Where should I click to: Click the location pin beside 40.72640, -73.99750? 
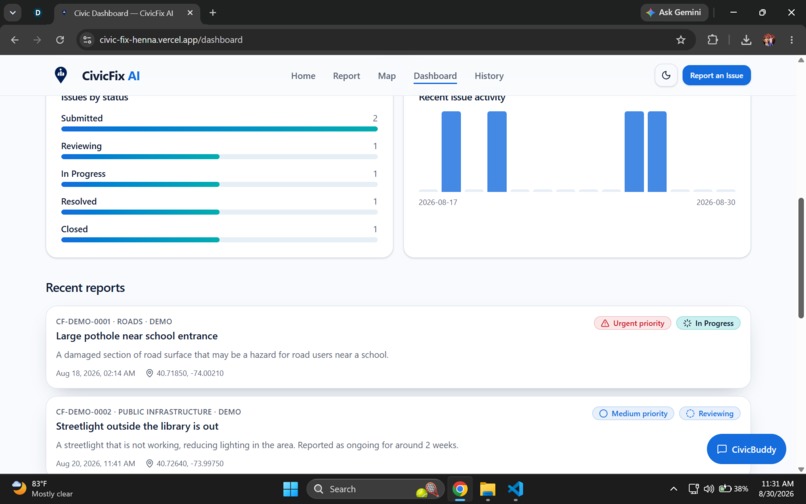(149, 463)
